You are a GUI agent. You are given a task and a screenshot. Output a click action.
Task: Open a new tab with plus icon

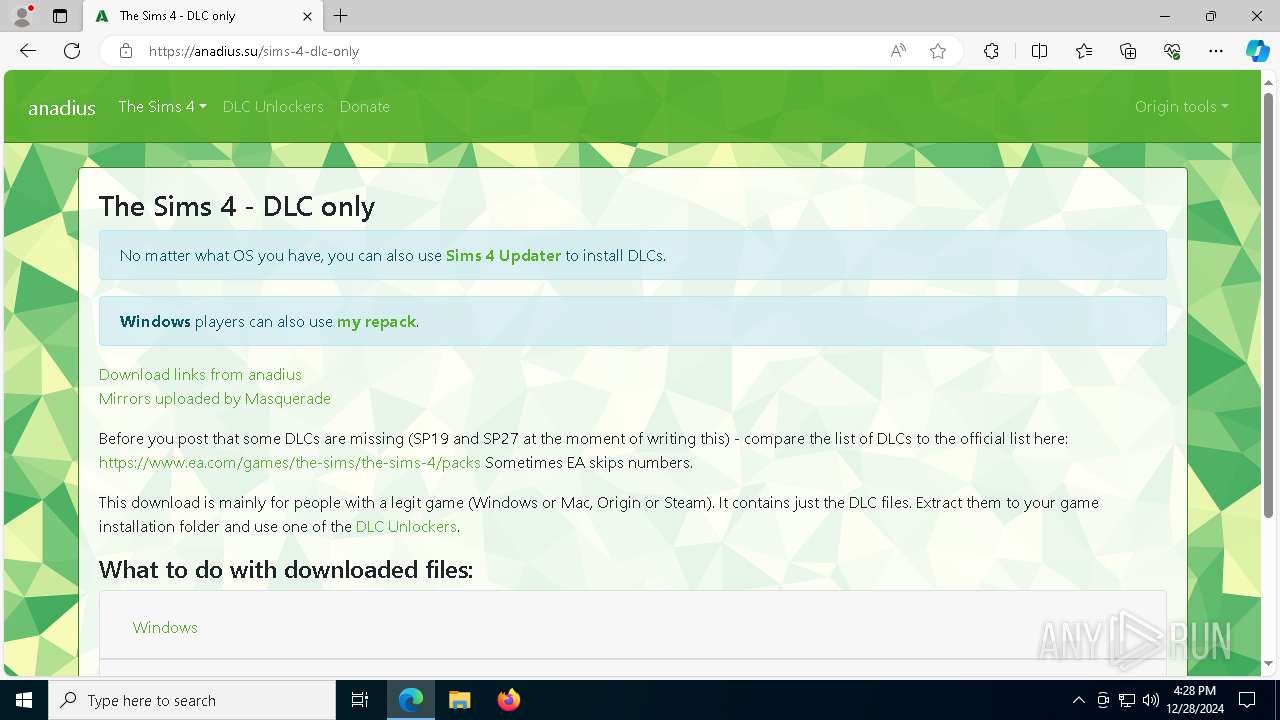click(341, 16)
